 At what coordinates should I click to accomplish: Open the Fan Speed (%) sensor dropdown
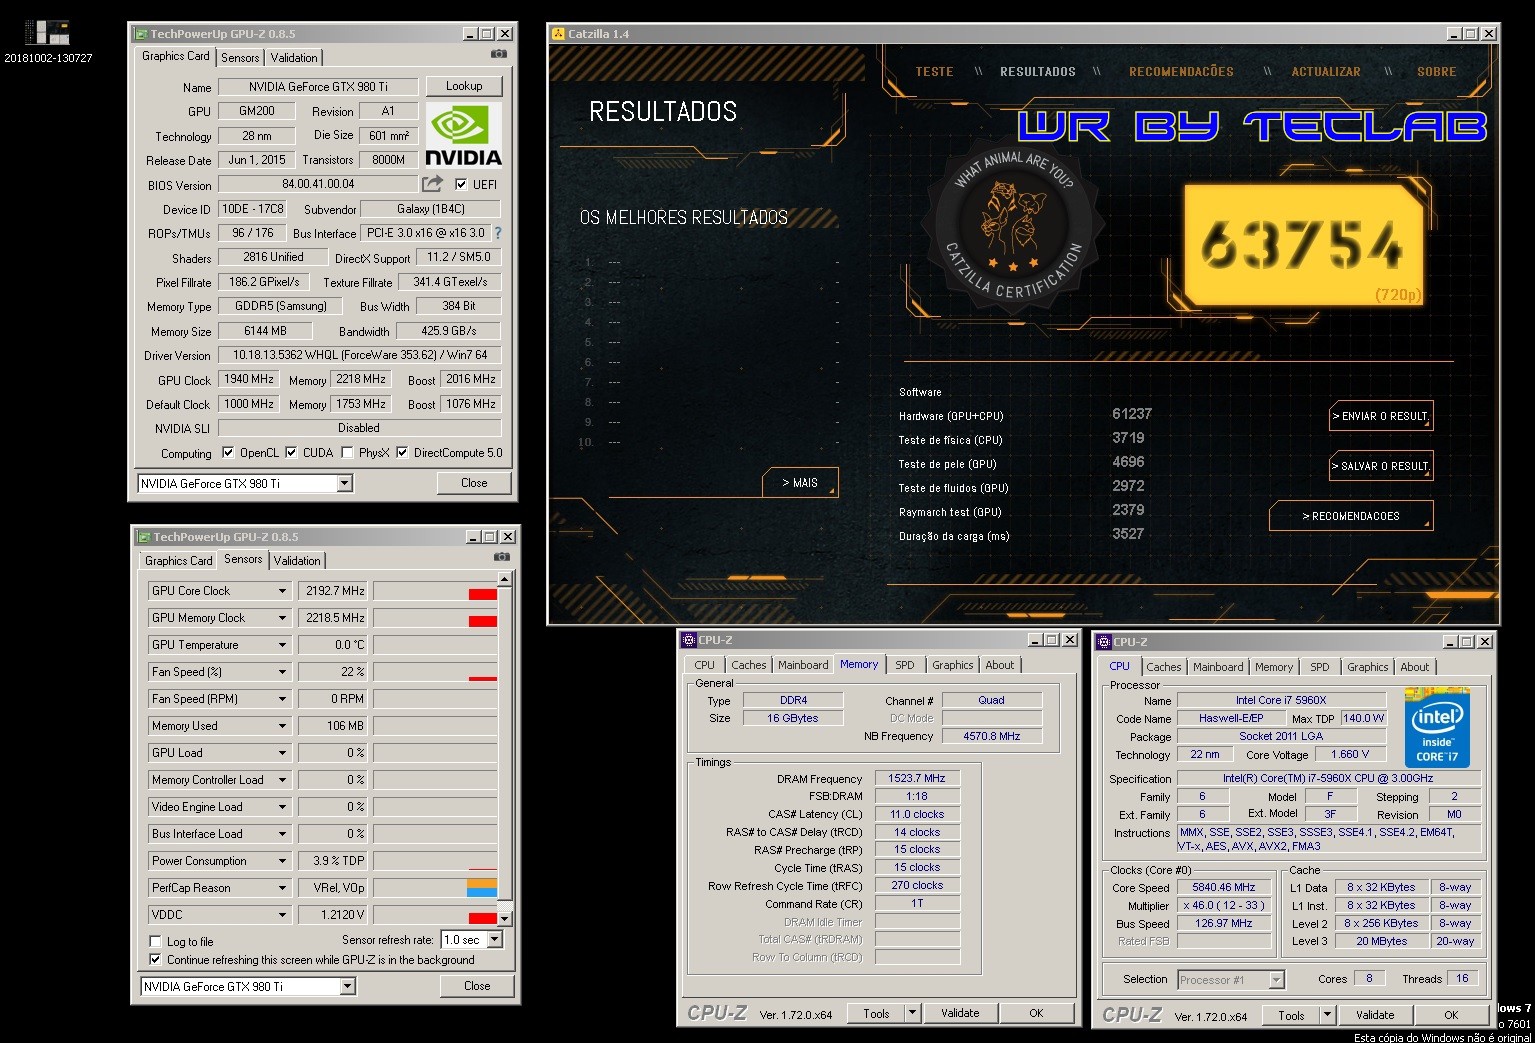point(282,672)
